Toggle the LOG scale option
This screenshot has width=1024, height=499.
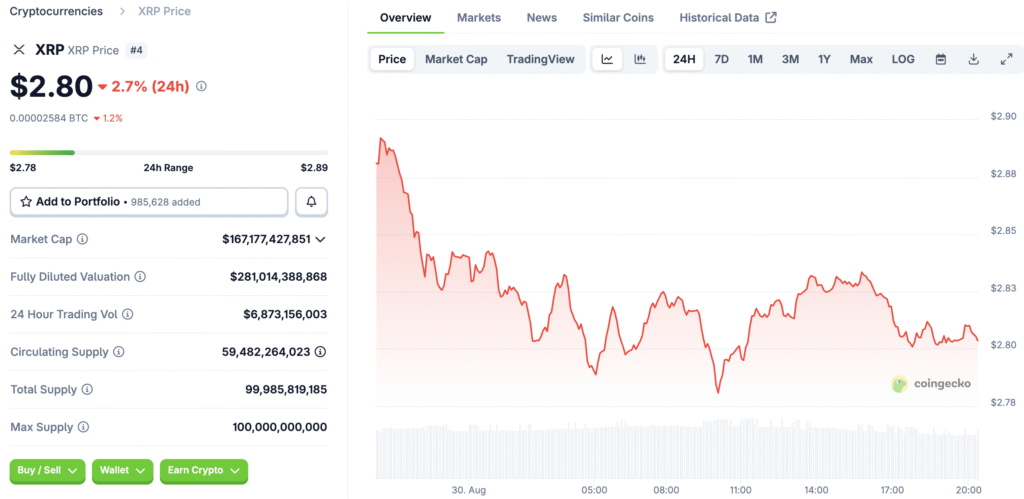point(903,59)
